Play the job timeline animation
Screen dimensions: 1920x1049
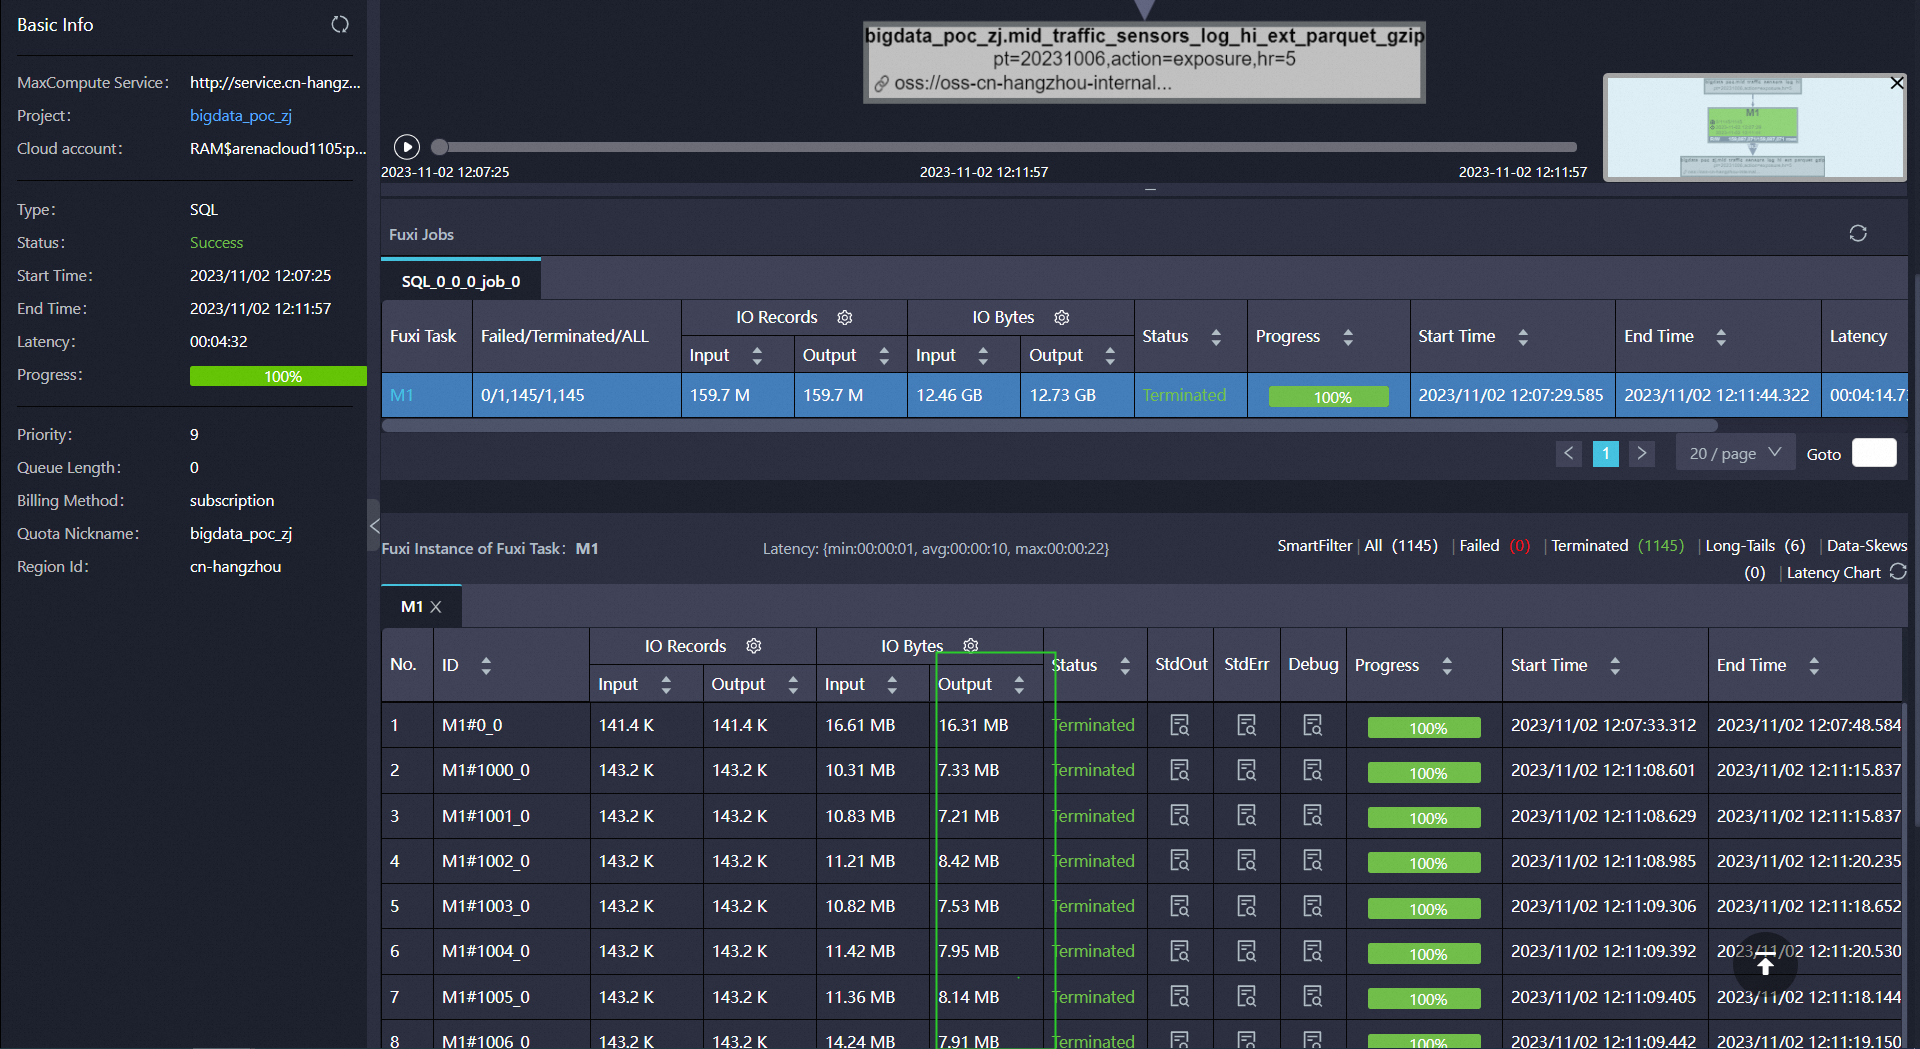[x=406, y=147]
